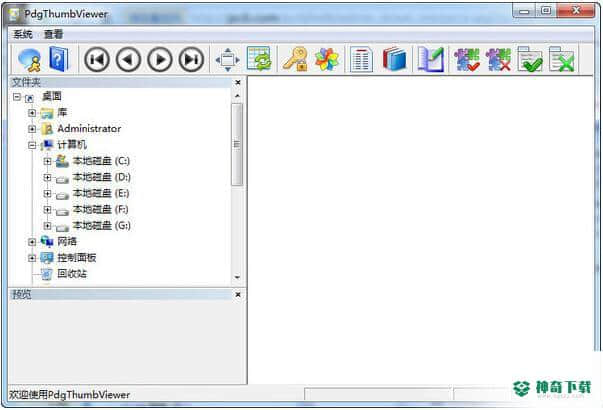Select 库 folder in tree
Viewport: 603px width, 410px height.
[62, 112]
